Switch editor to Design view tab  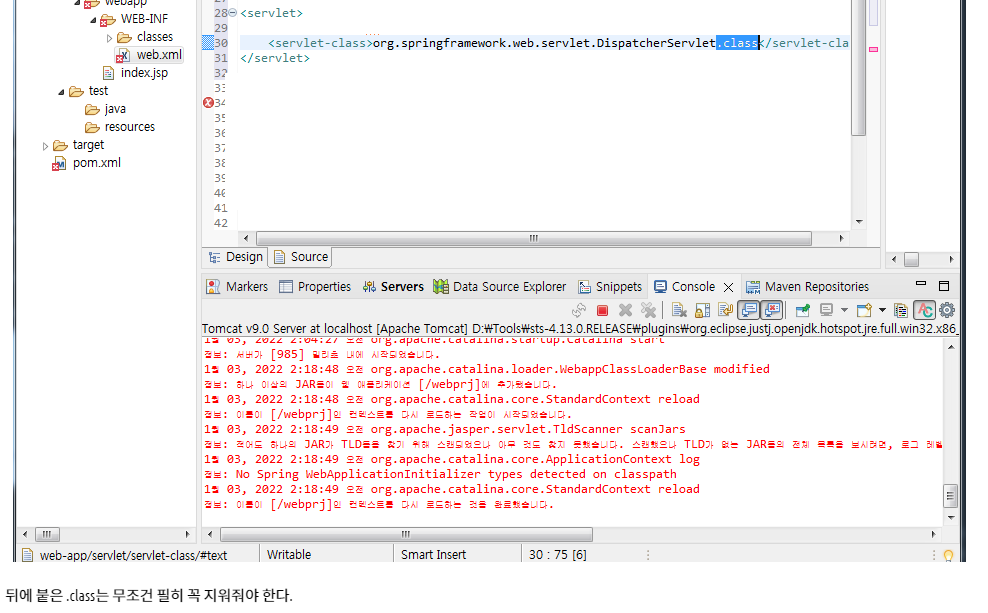(236, 257)
